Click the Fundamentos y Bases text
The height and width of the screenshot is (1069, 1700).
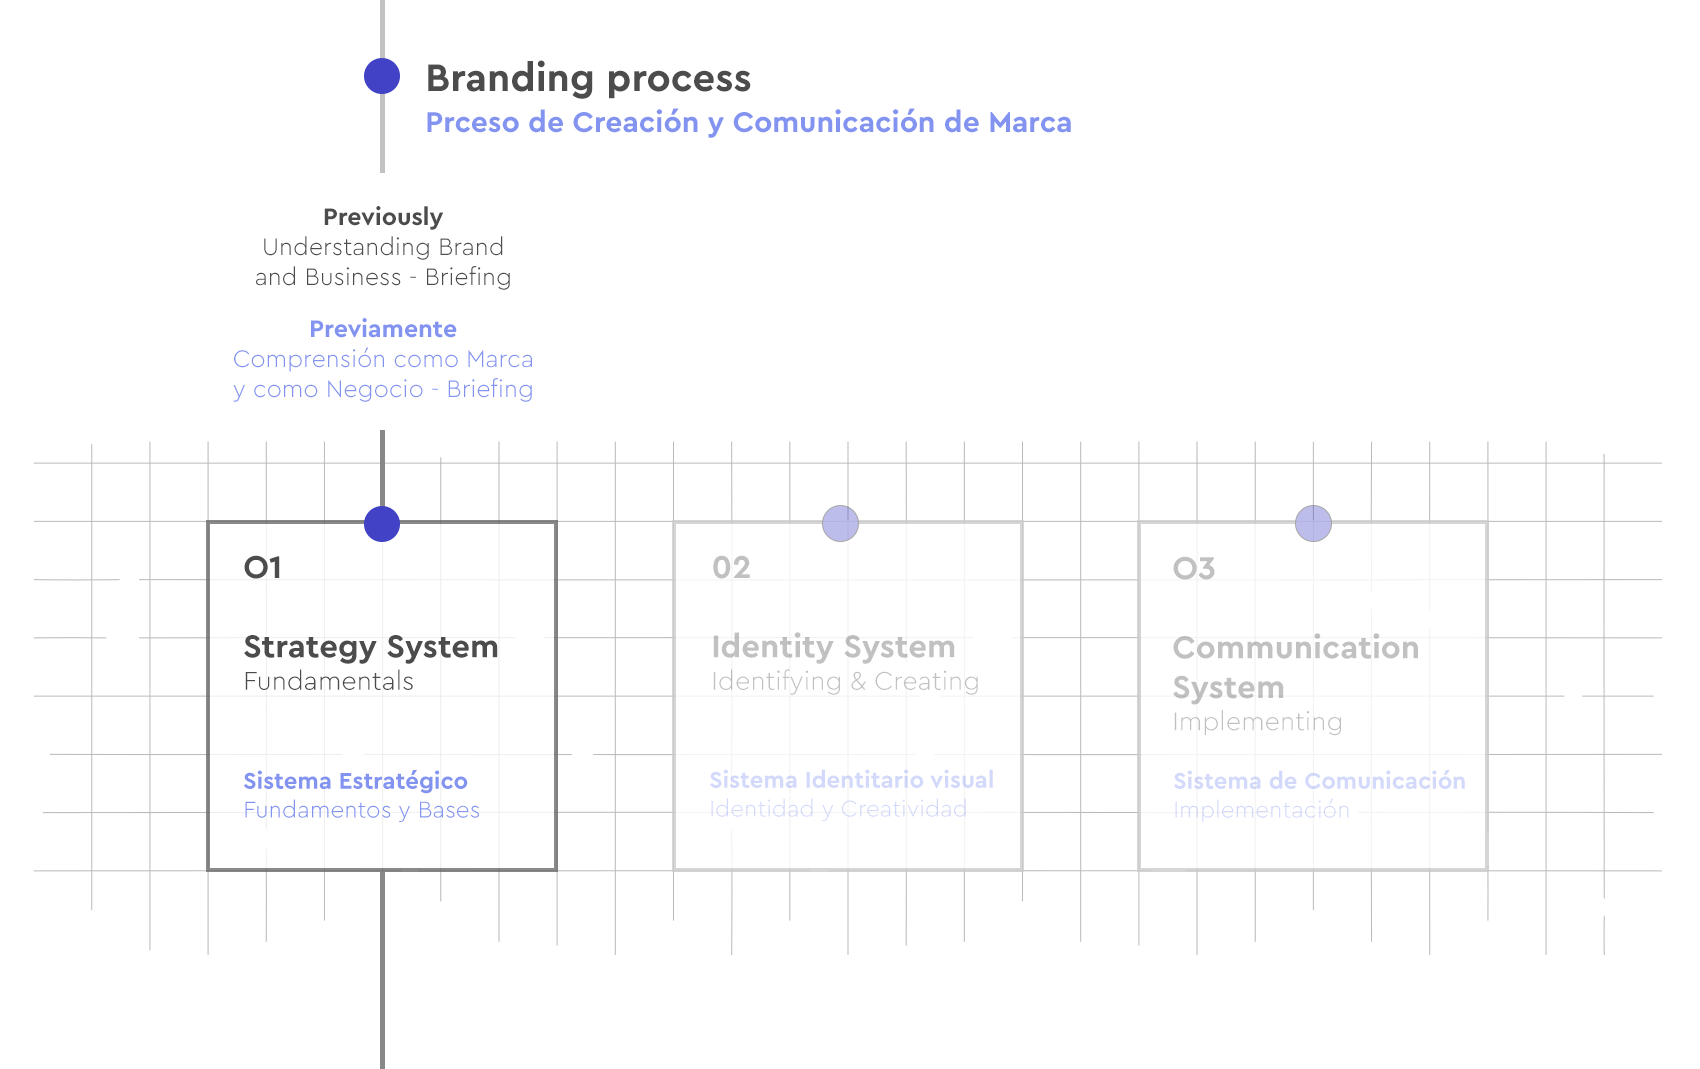click(x=361, y=810)
